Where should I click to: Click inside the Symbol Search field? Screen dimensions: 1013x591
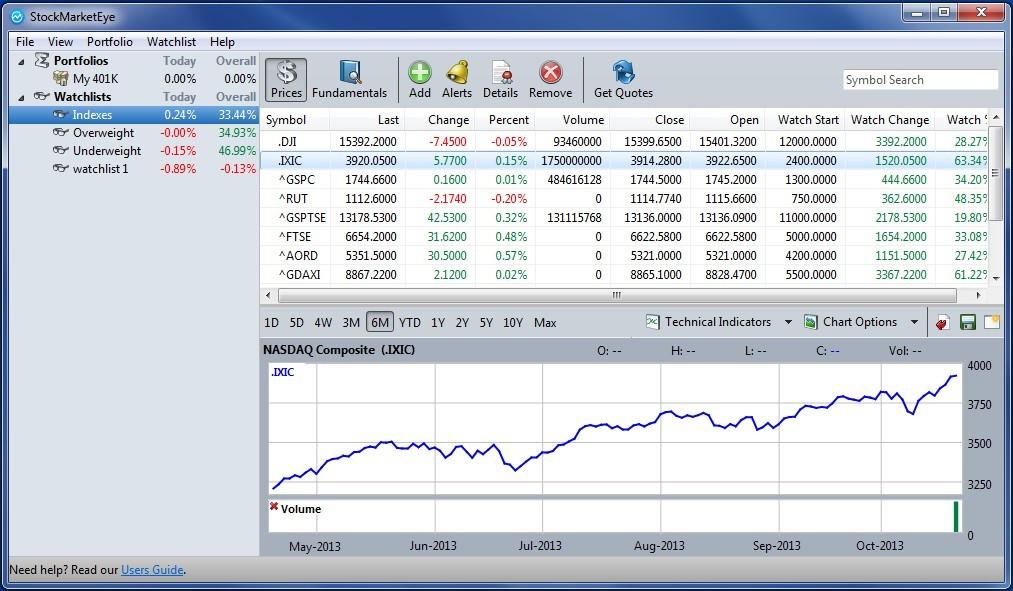pos(920,79)
